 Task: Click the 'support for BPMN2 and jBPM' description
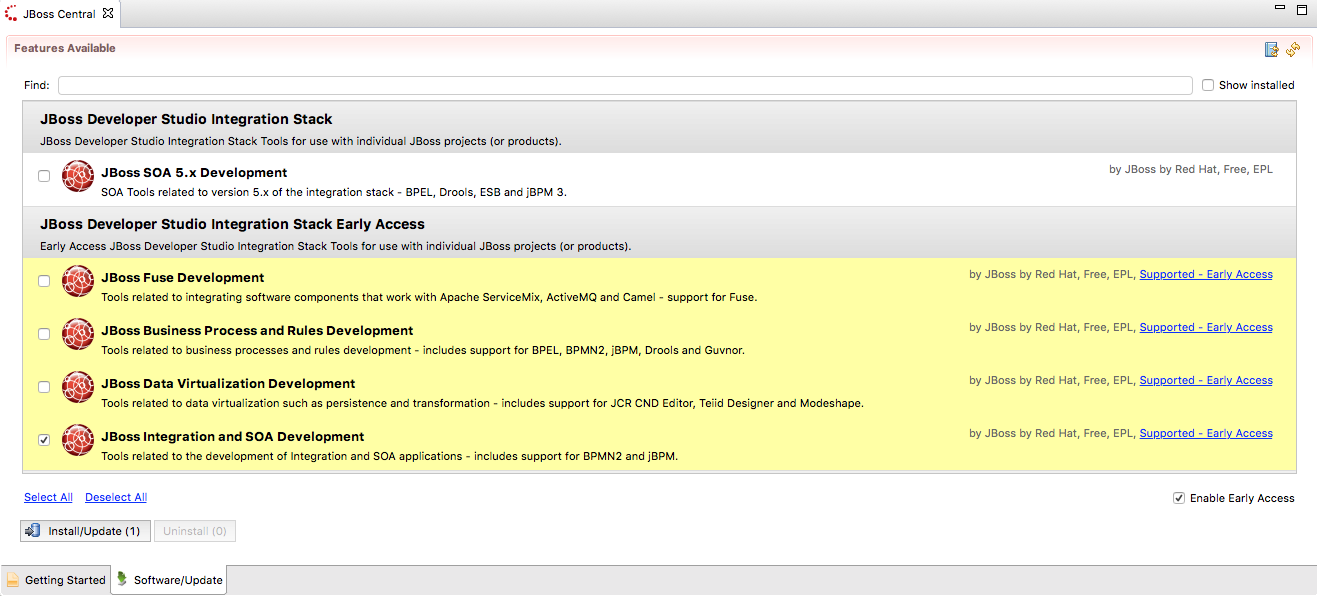(x=390, y=456)
